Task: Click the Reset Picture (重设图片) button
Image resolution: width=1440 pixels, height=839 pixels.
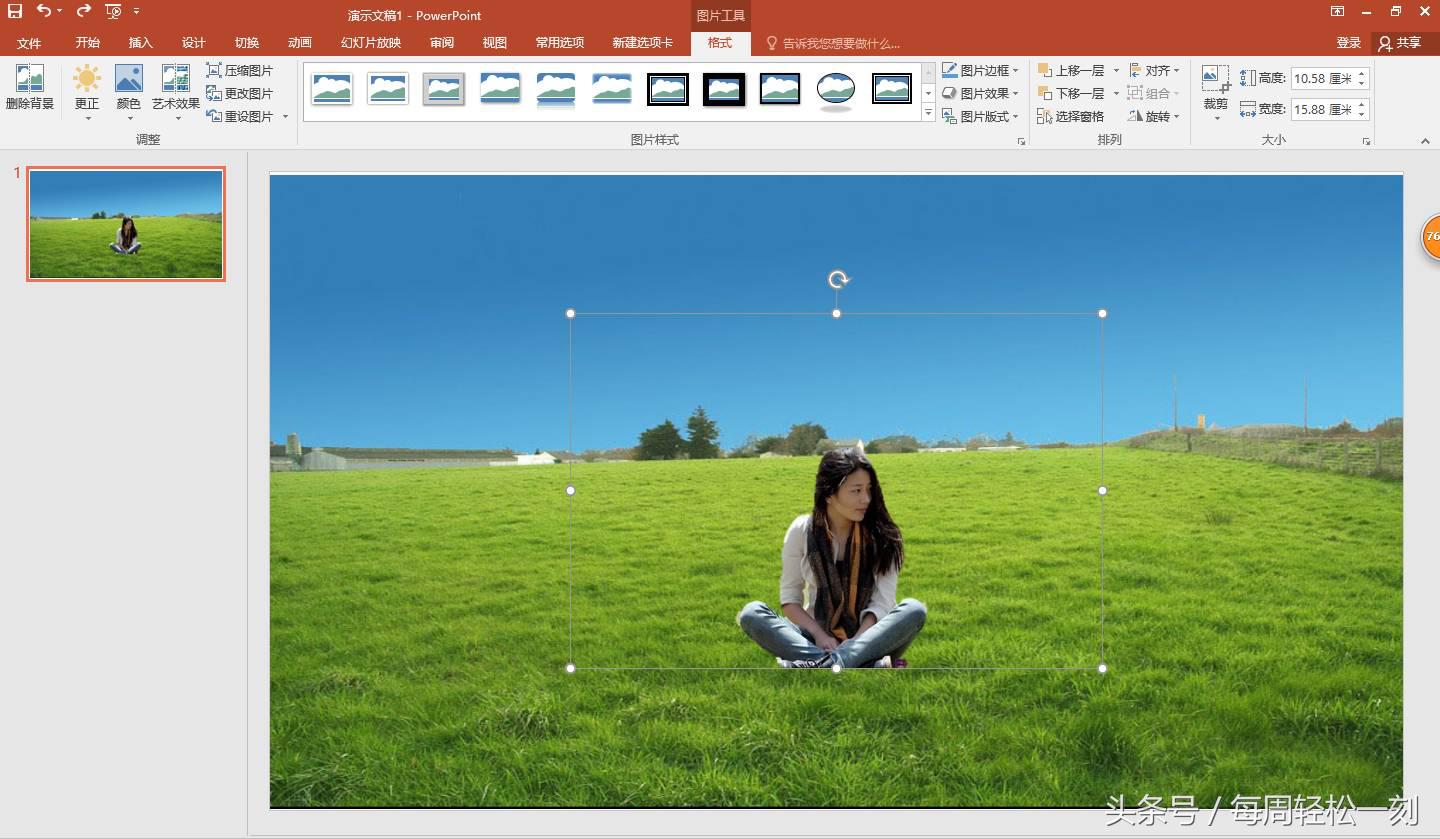Action: [x=240, y=117]
